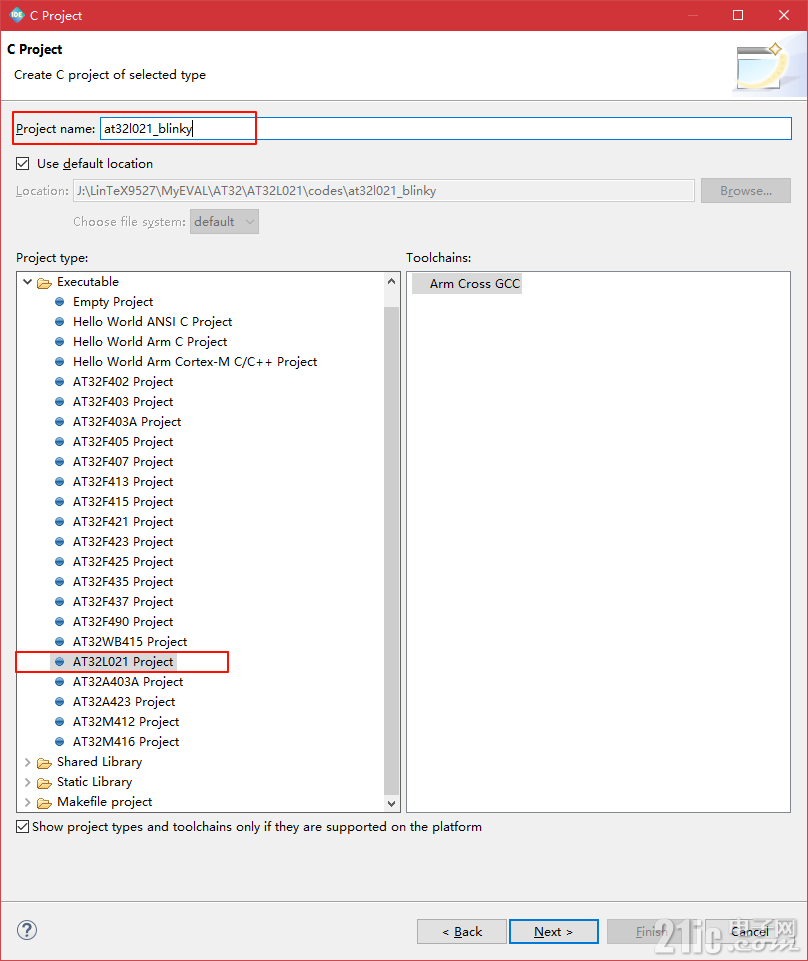Click the AT32A403A Project bullet icon
Image resolution: width=808 pixels, height=961 pixels.
coord(59,682)
